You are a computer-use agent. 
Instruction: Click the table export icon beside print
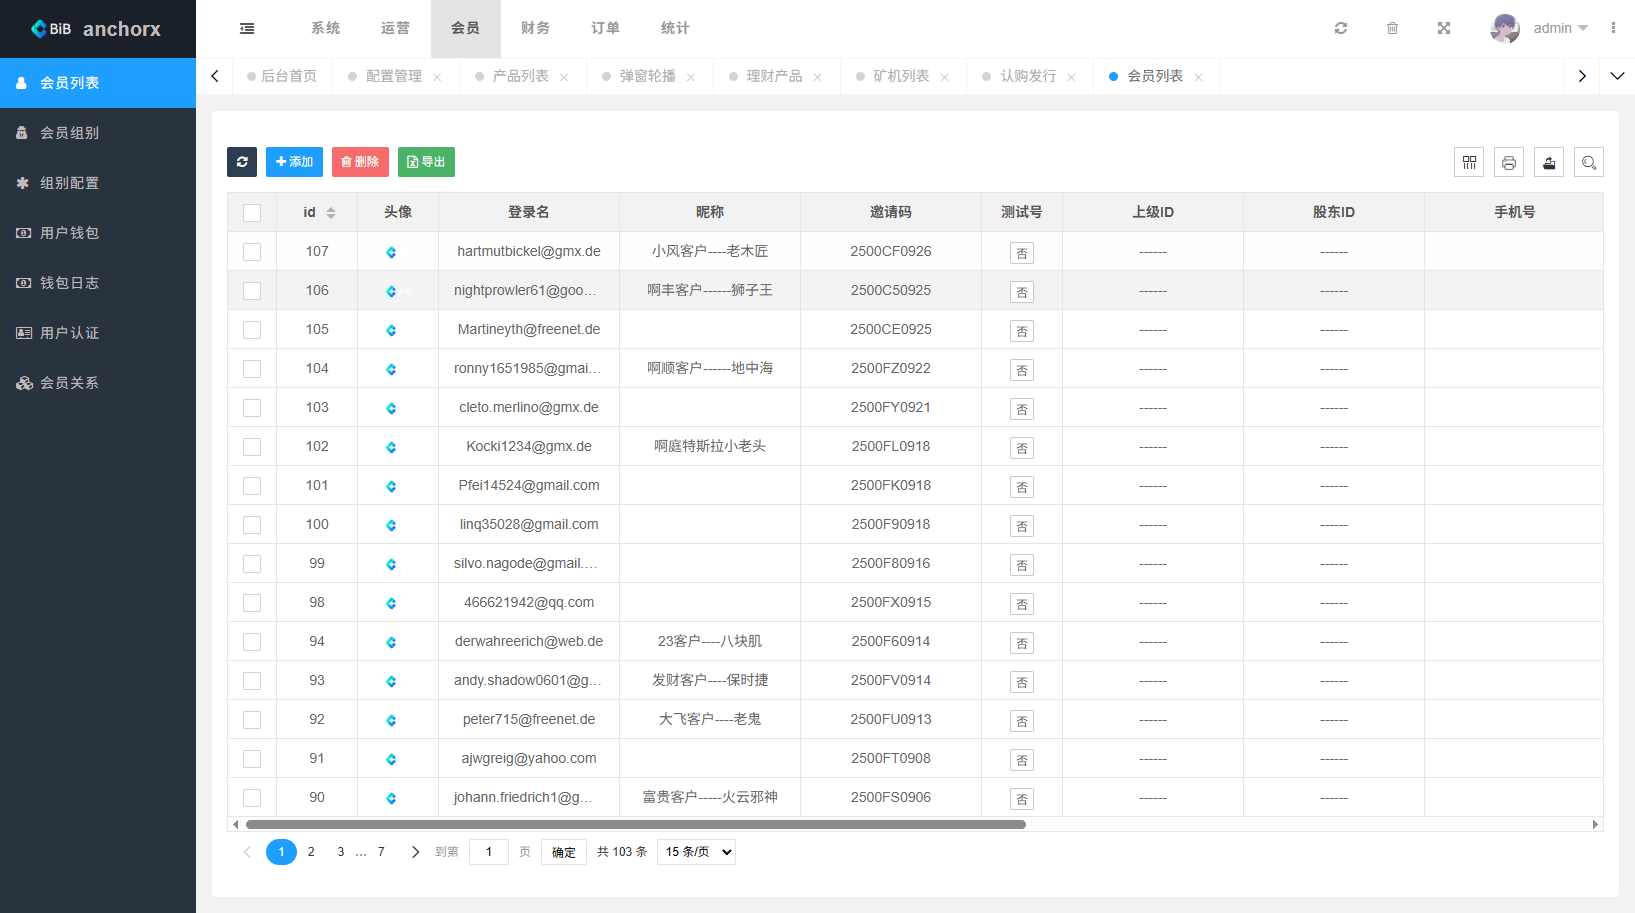pos(1549,162)
